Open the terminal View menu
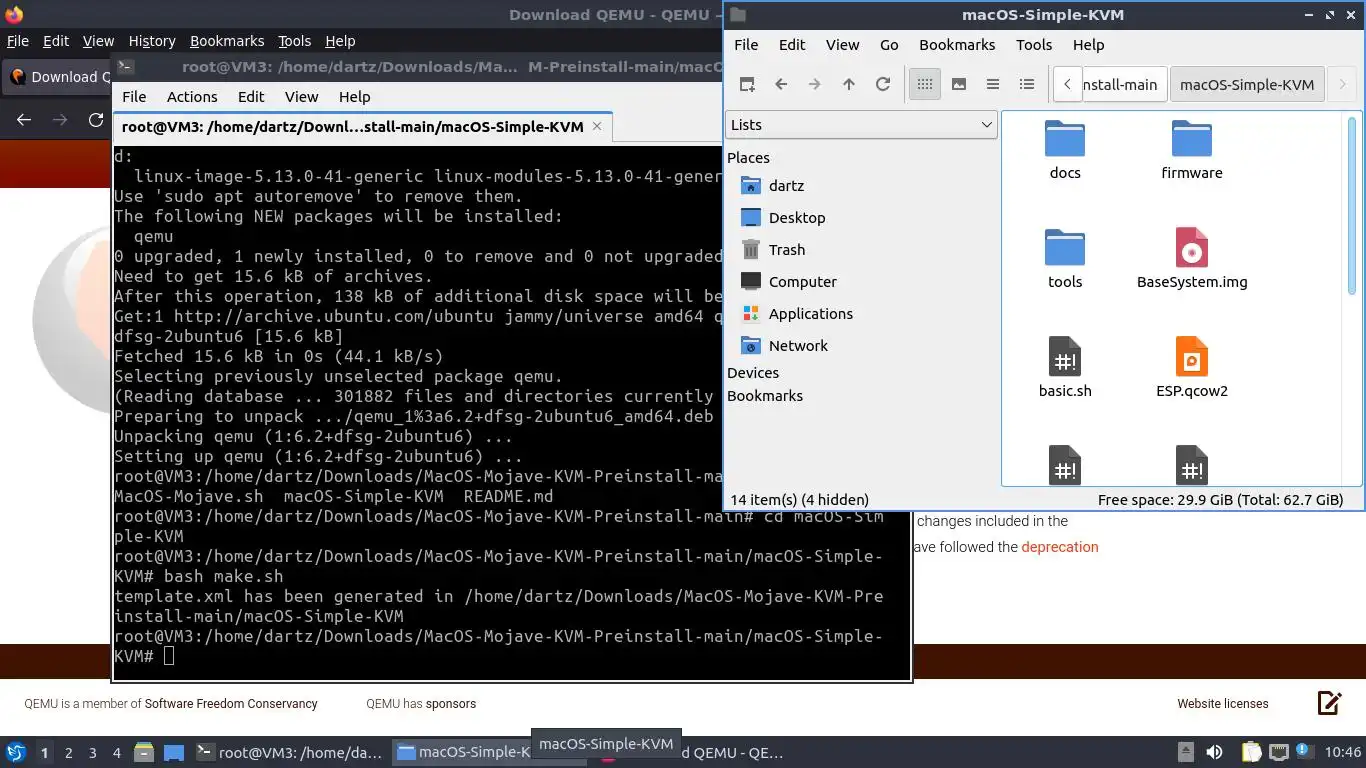 click(301, 97)
